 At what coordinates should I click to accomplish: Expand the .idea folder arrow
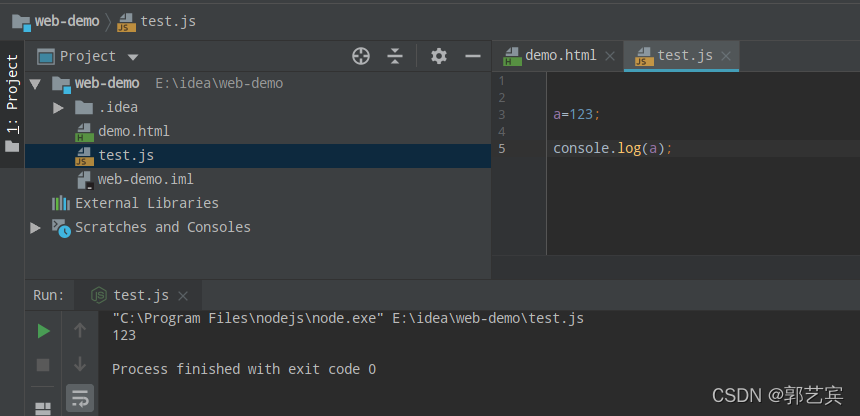[58, 108]
